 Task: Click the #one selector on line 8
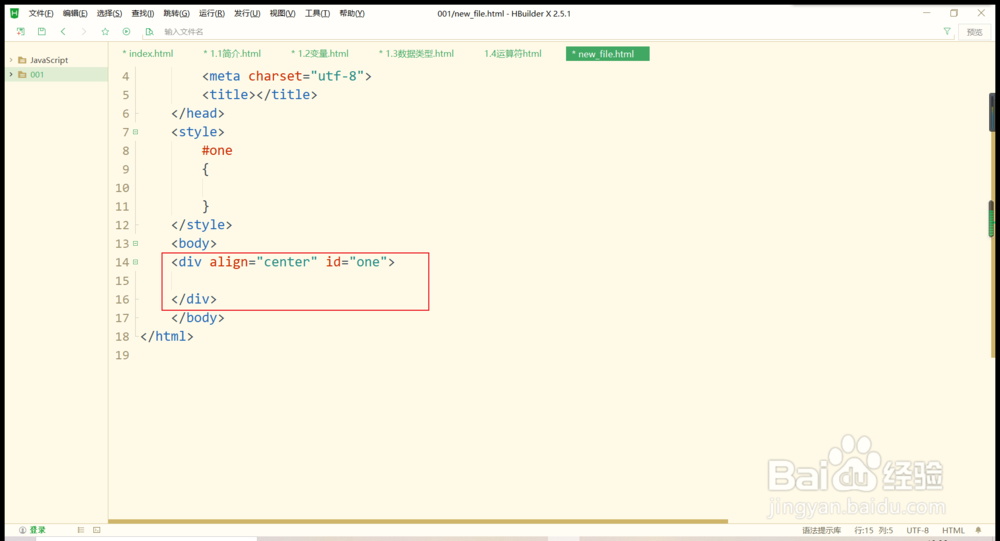point(217,151)
